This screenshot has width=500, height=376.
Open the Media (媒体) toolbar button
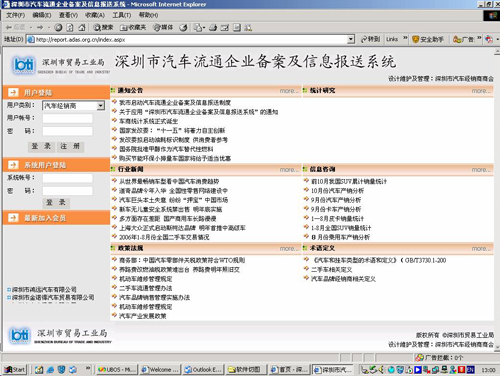[163, 27]
